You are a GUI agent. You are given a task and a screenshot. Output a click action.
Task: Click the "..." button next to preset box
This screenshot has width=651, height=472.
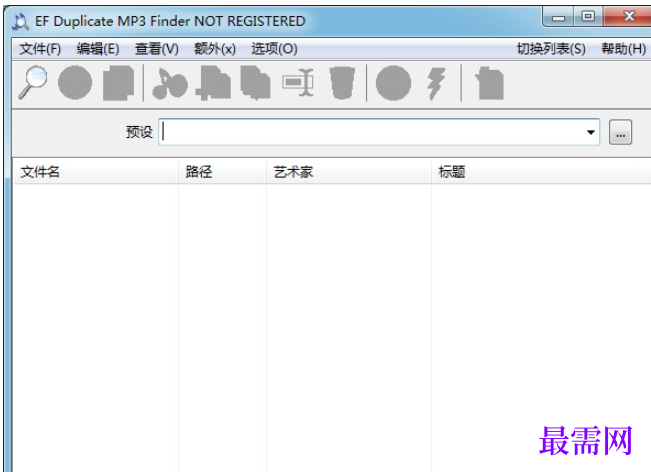click(620, 132)
